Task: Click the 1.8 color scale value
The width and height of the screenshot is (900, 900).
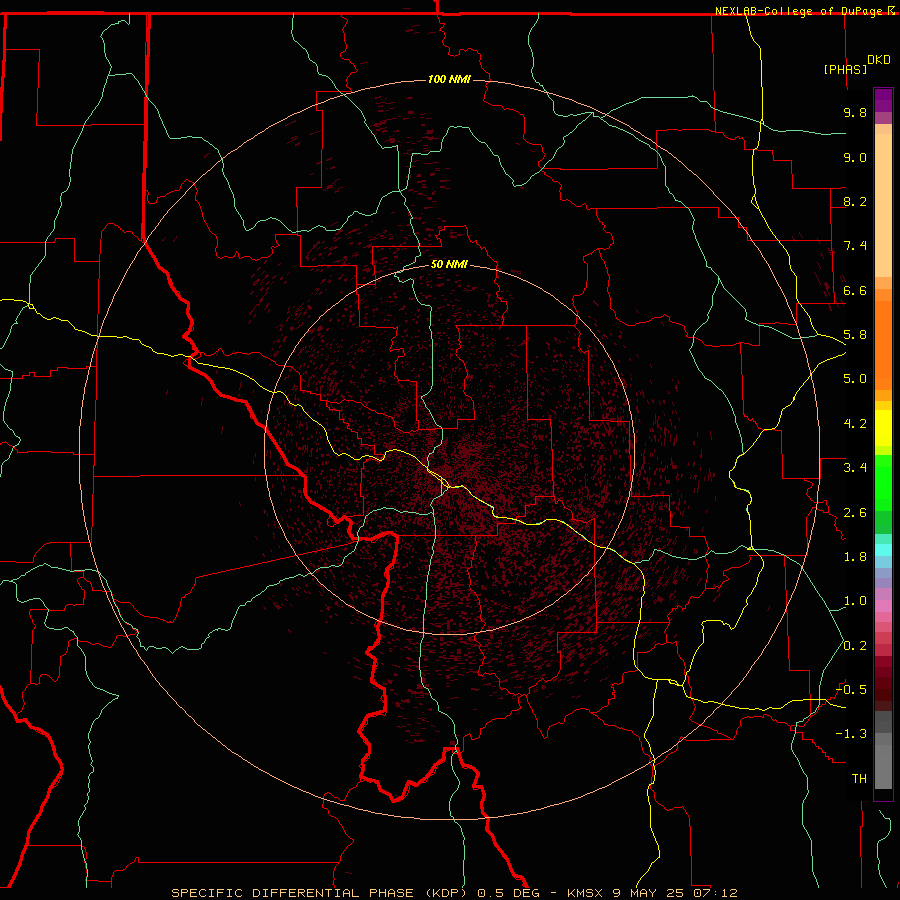Action: click(x=855, y=557)
